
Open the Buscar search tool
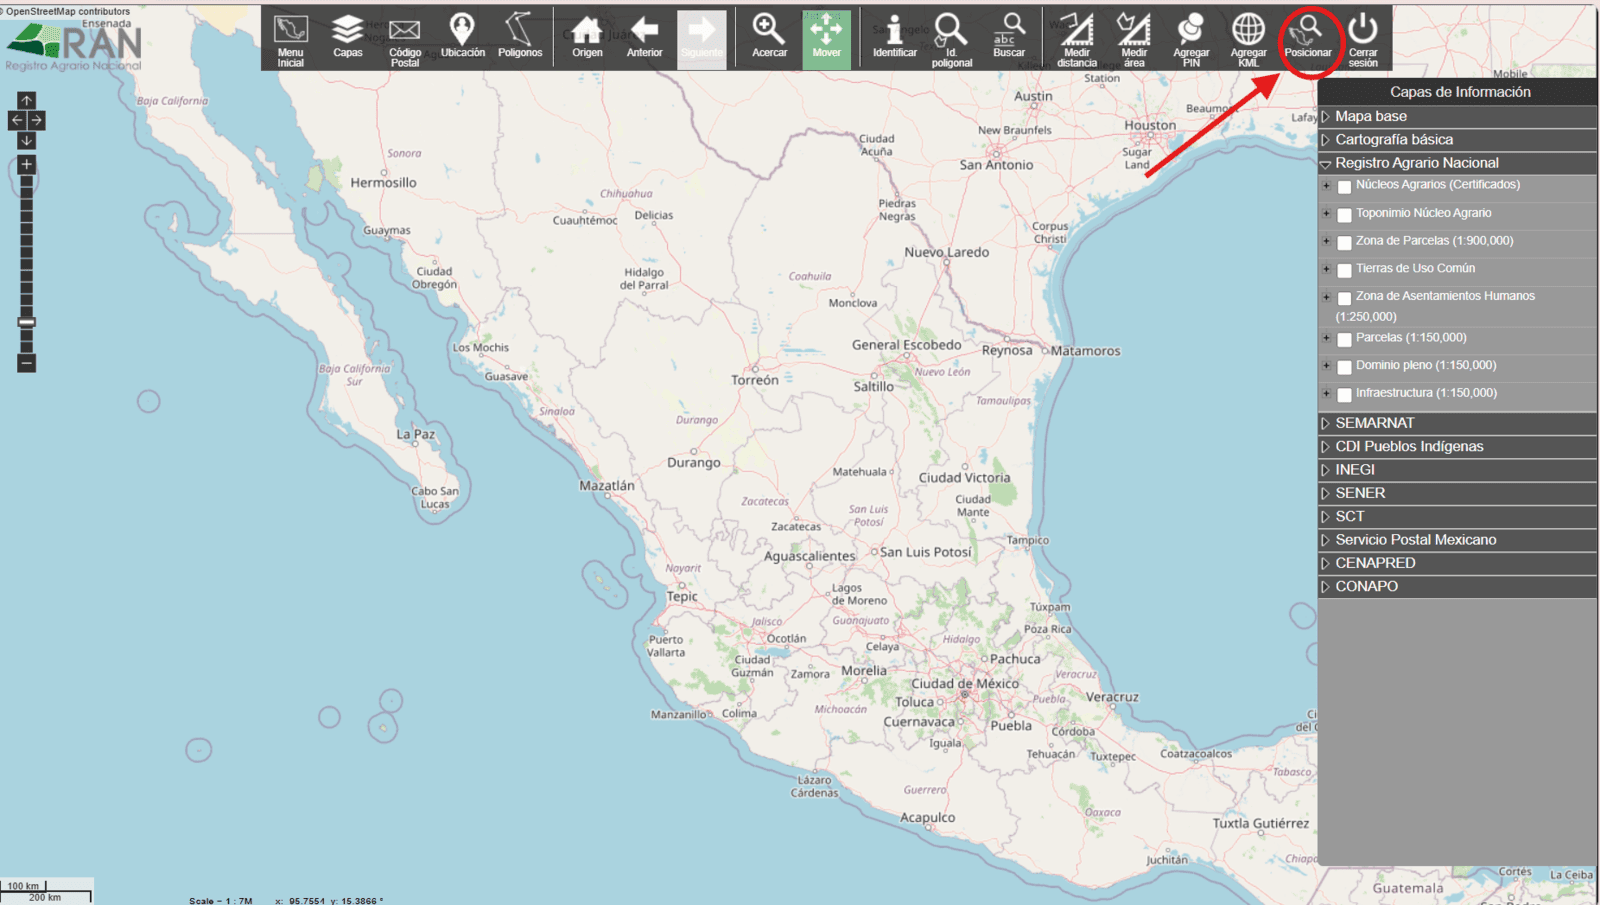click(1009, 37)
